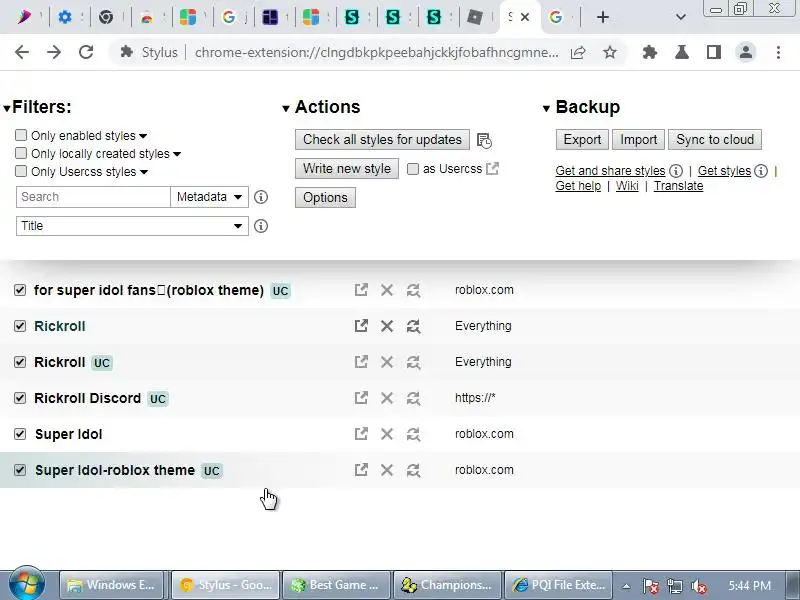Viewport: 800px width, 600px height.
Task: Open Chrome Labs flask icon
Action: point(682,52)
